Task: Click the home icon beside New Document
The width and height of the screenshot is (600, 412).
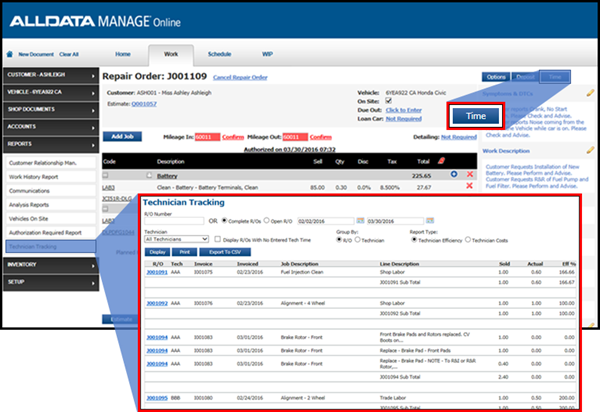Action: pyautogui.click(x=10, y=54)
